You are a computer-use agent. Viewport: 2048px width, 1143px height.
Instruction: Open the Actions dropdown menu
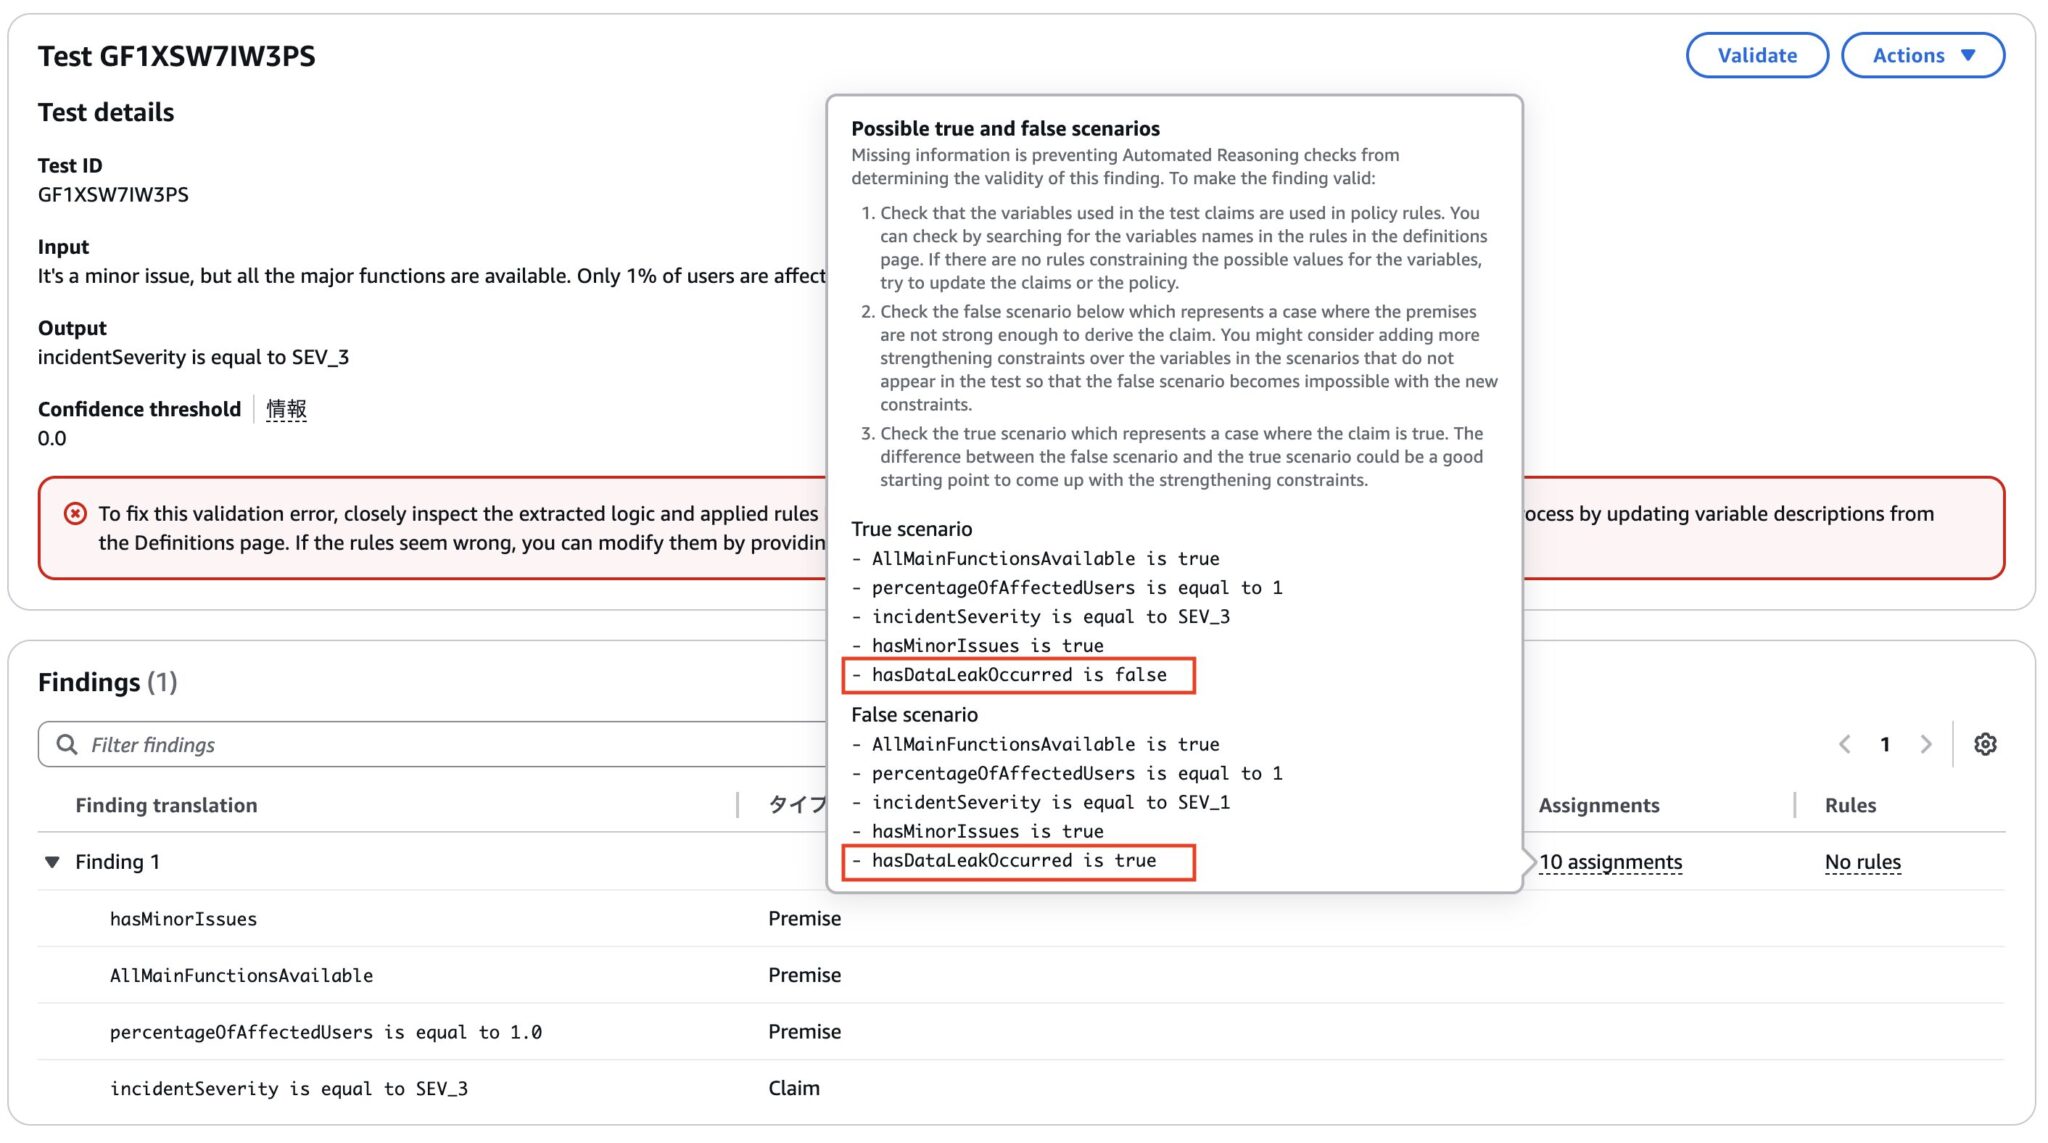point(1922,55)
